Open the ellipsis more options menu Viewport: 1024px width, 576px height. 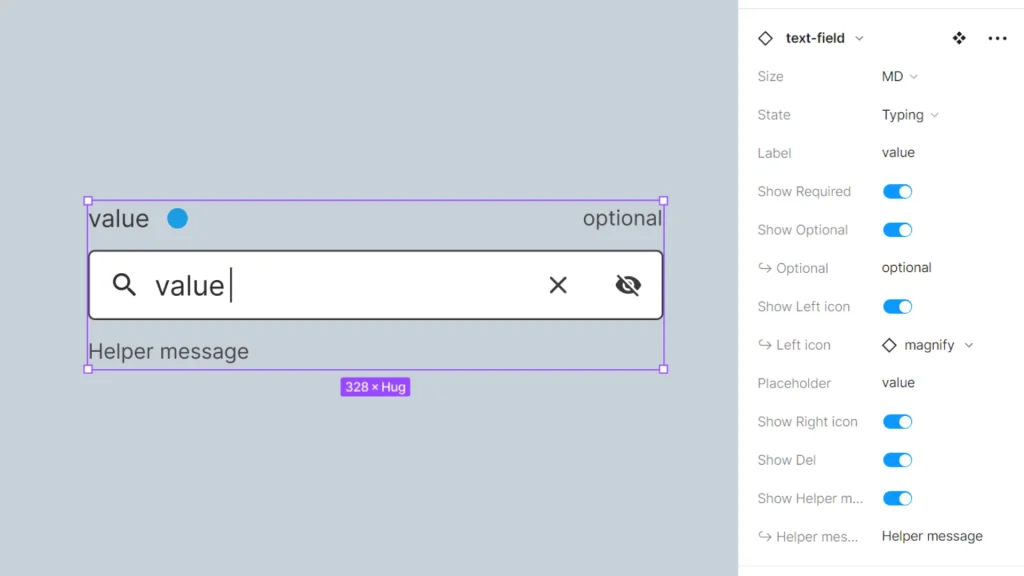[x=997, y=38]
